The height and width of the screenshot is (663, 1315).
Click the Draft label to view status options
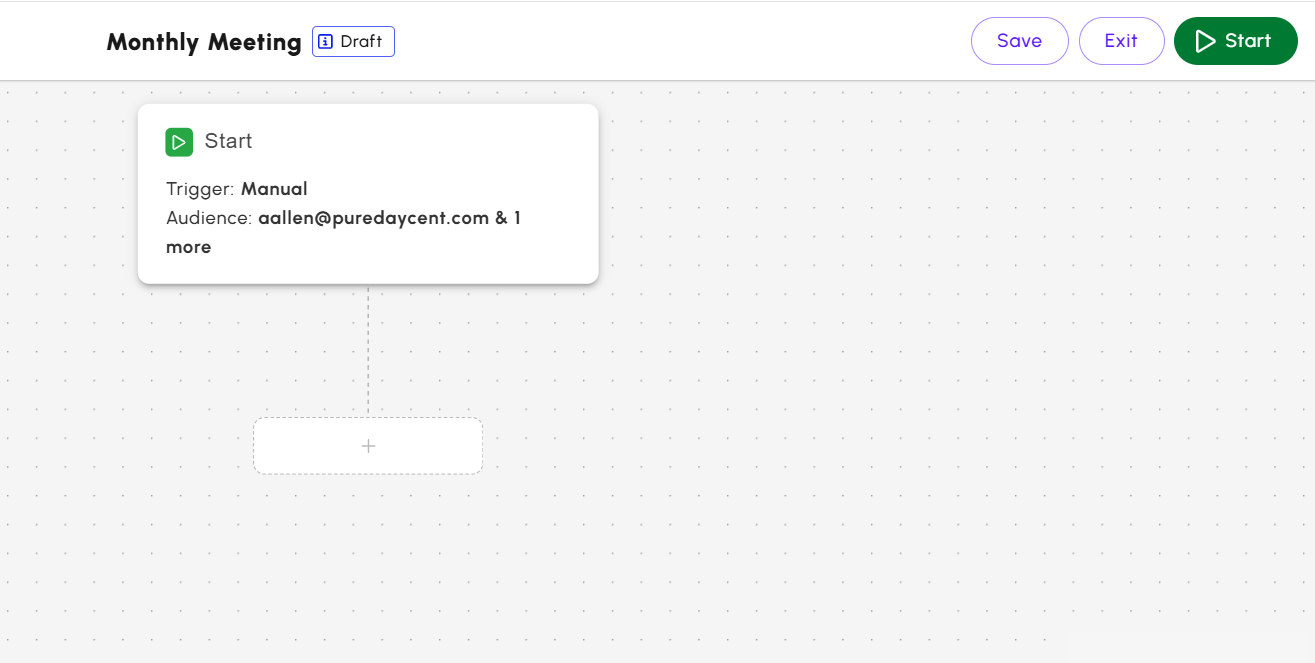[x=360, y=41]
